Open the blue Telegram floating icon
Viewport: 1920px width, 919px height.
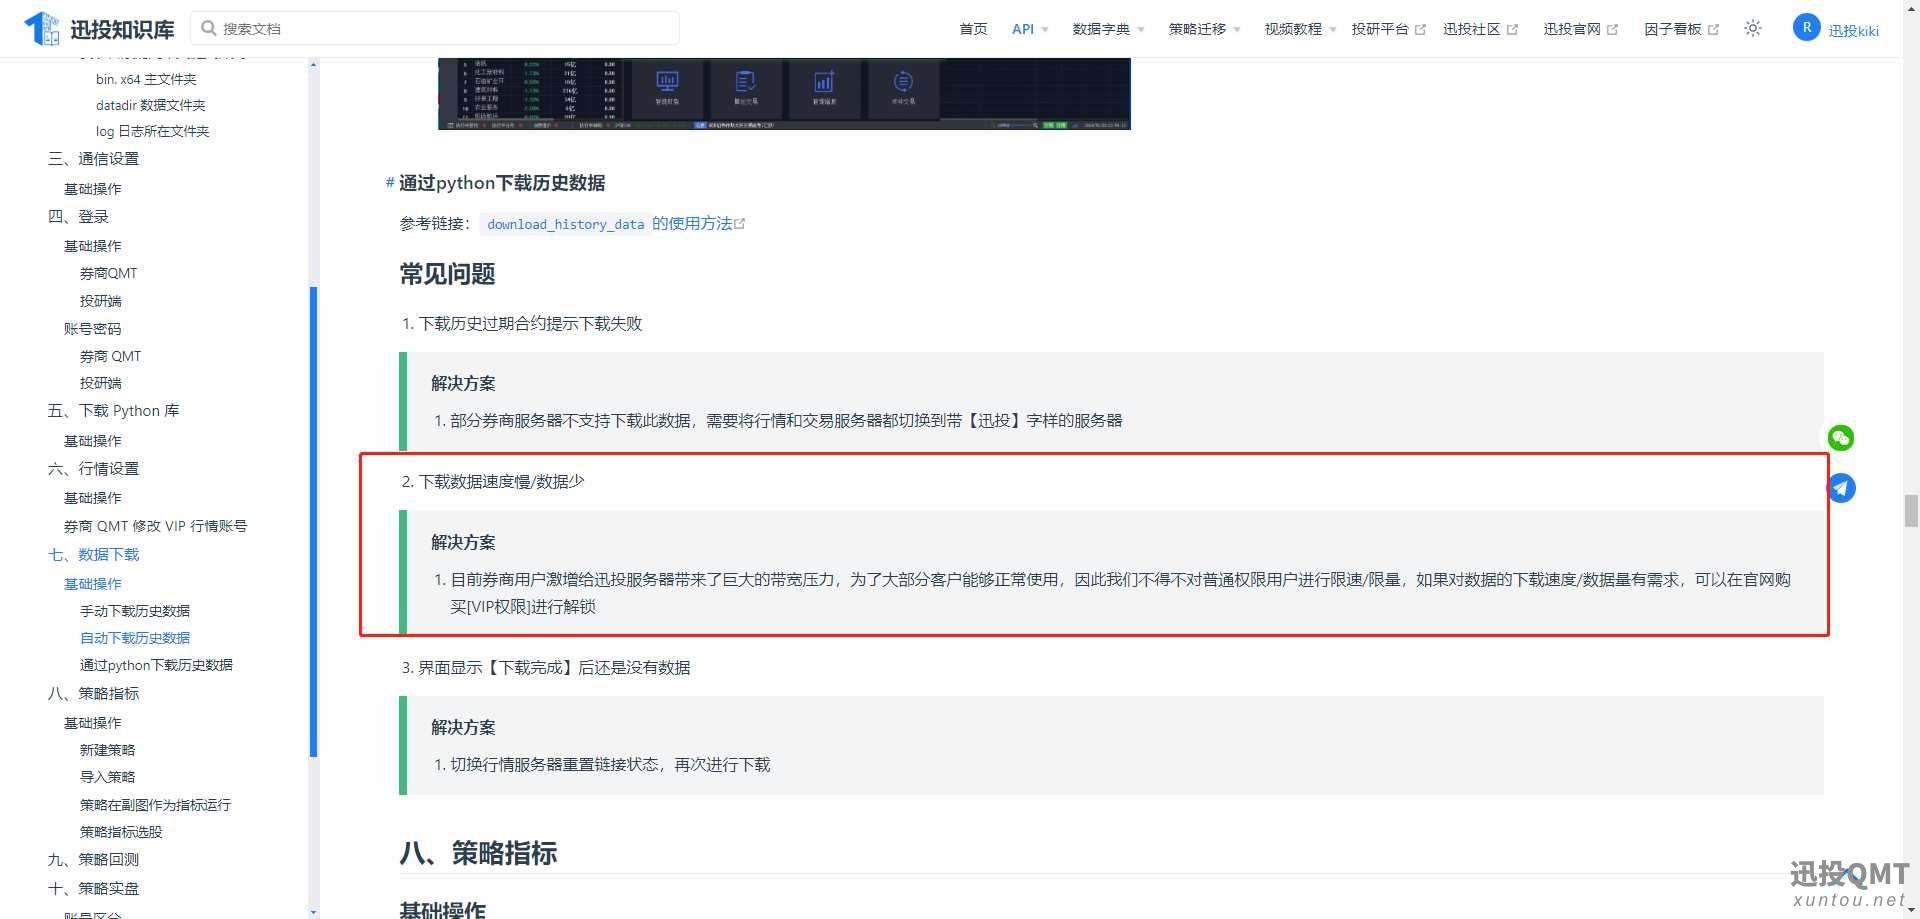click(x=1842, y=488)
